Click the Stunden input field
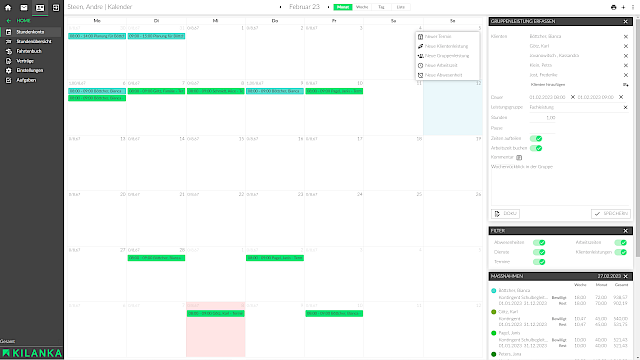Screen dimensions: 640x360 tap(542, 118)
